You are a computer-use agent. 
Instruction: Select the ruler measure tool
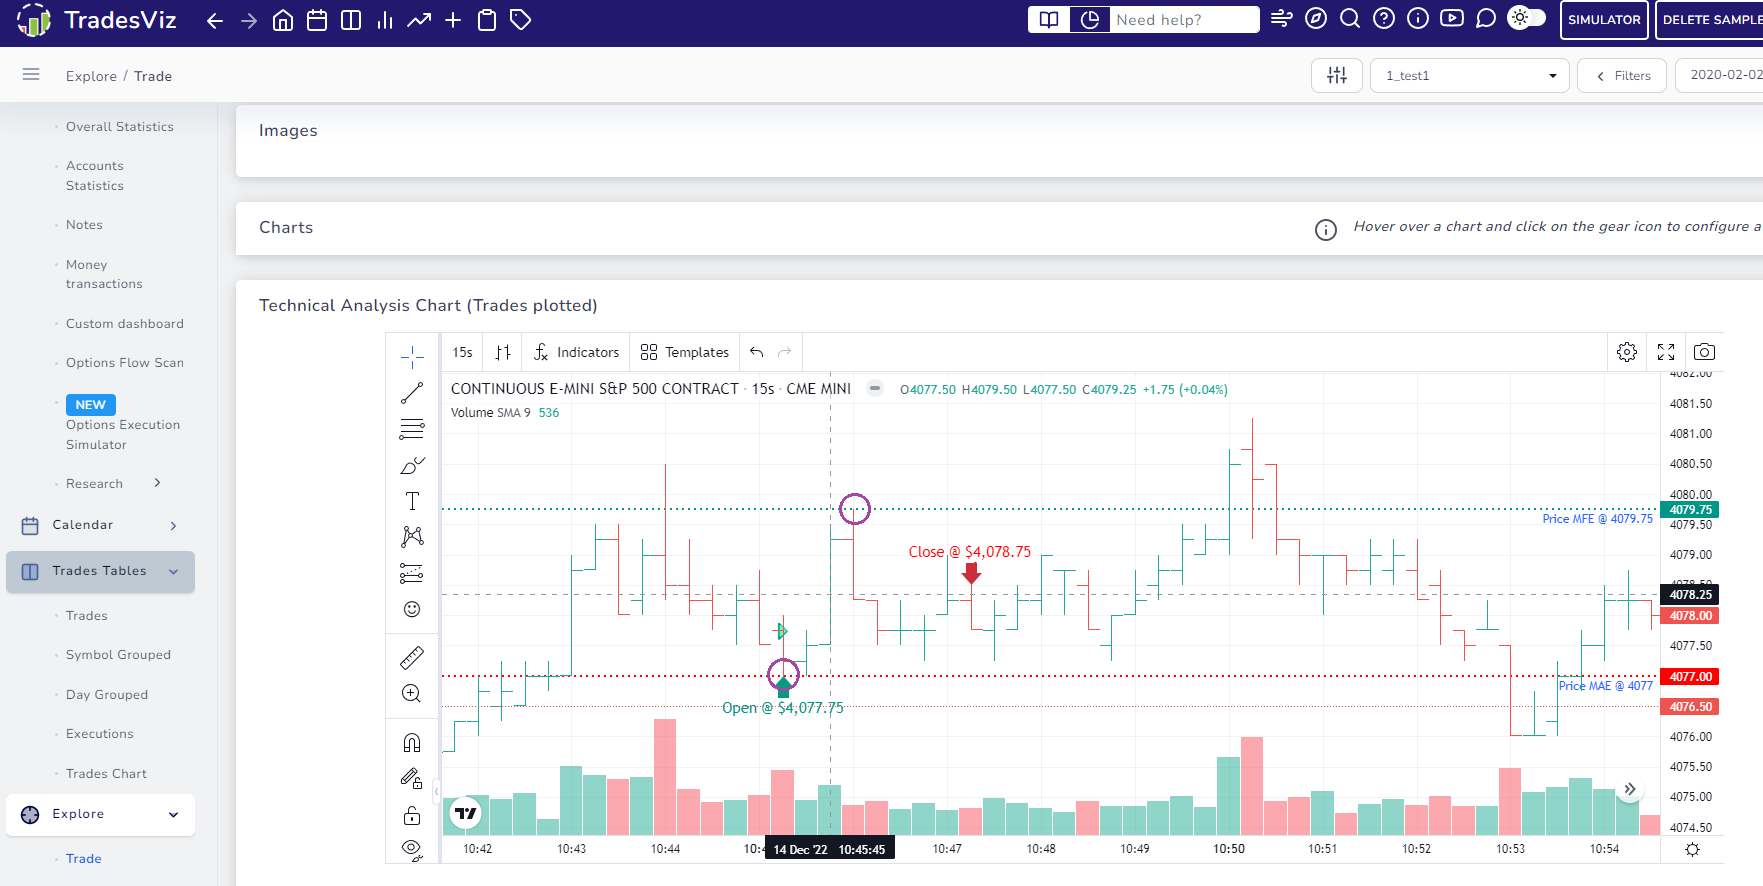coord(412,658)
